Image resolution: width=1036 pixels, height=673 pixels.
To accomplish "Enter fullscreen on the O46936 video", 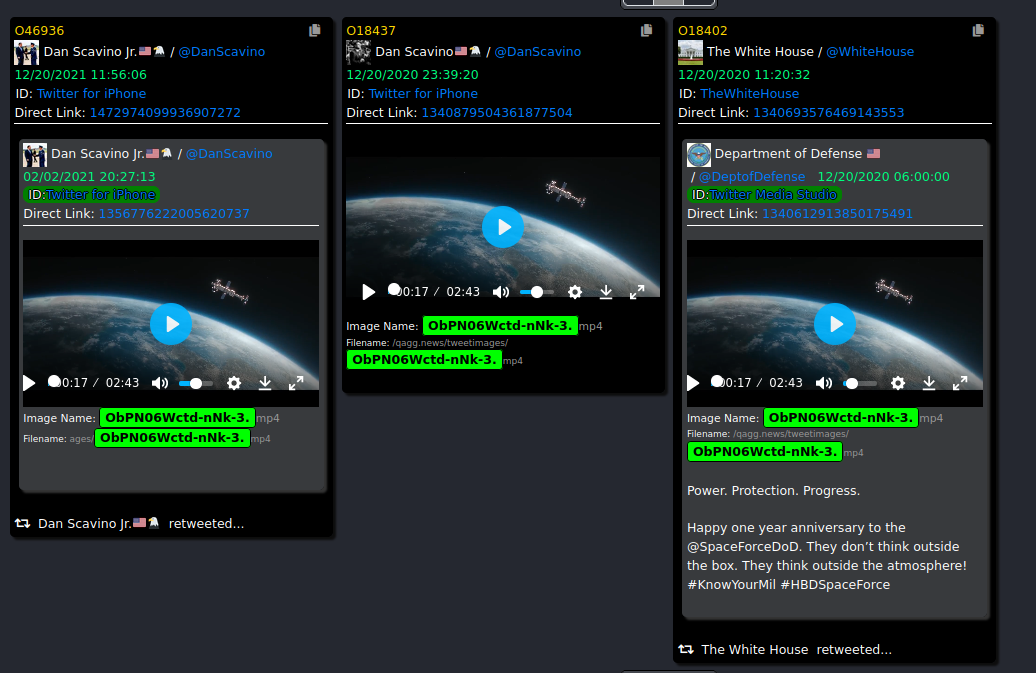I will coord(296,383).
